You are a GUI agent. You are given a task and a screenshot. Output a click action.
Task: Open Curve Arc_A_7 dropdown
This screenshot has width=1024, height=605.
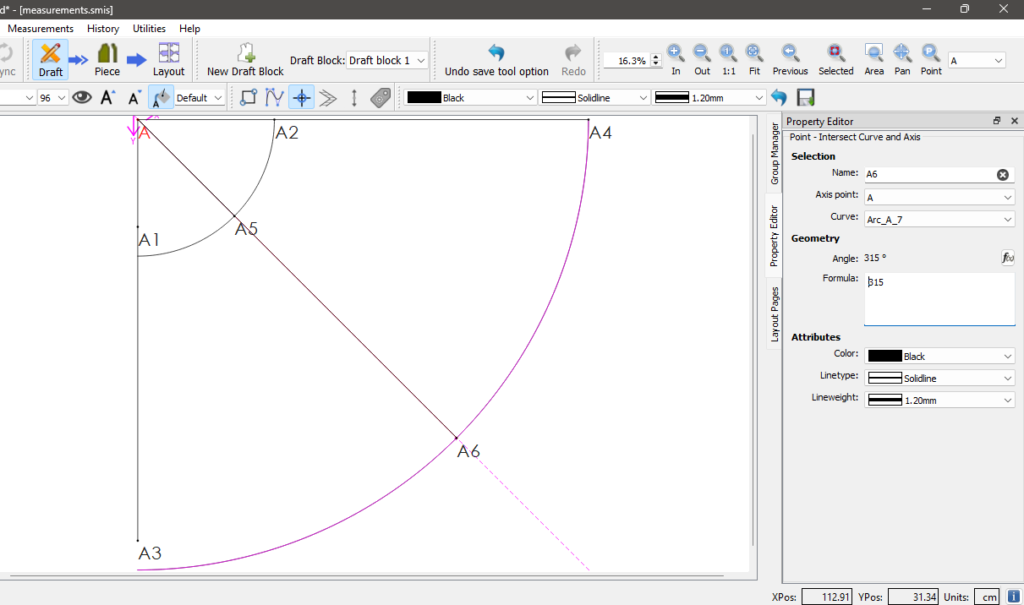[x=939, y=220]
